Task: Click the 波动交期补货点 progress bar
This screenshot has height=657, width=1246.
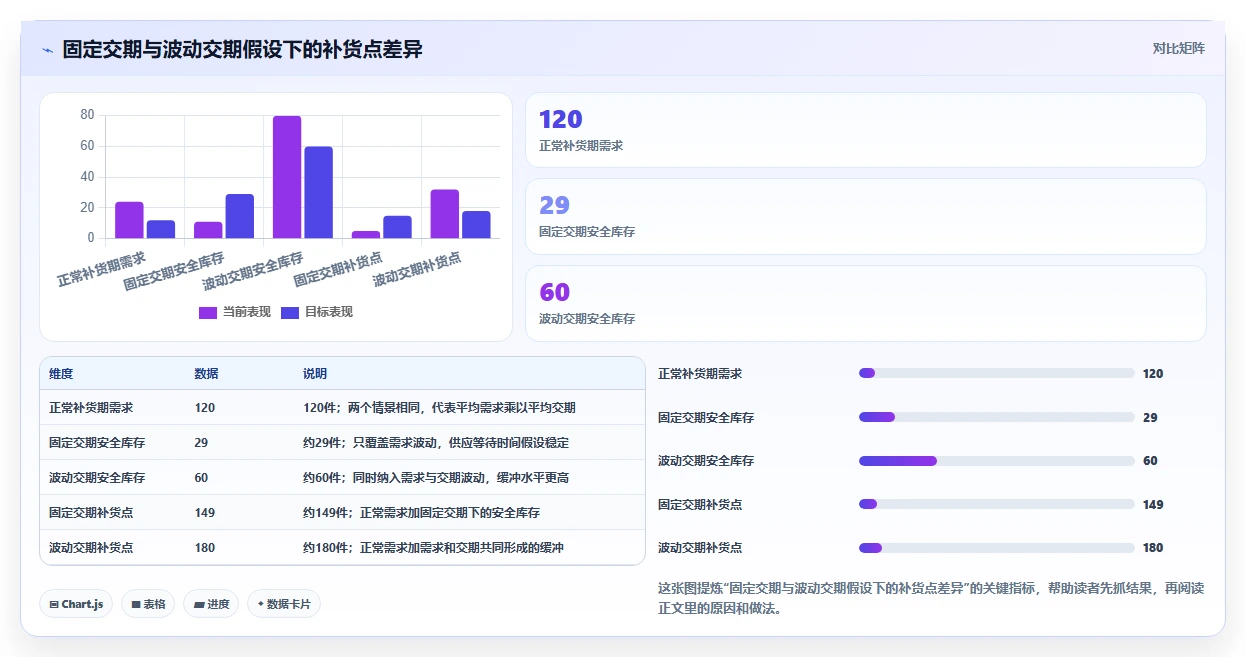Action: [x=996, y=548]
